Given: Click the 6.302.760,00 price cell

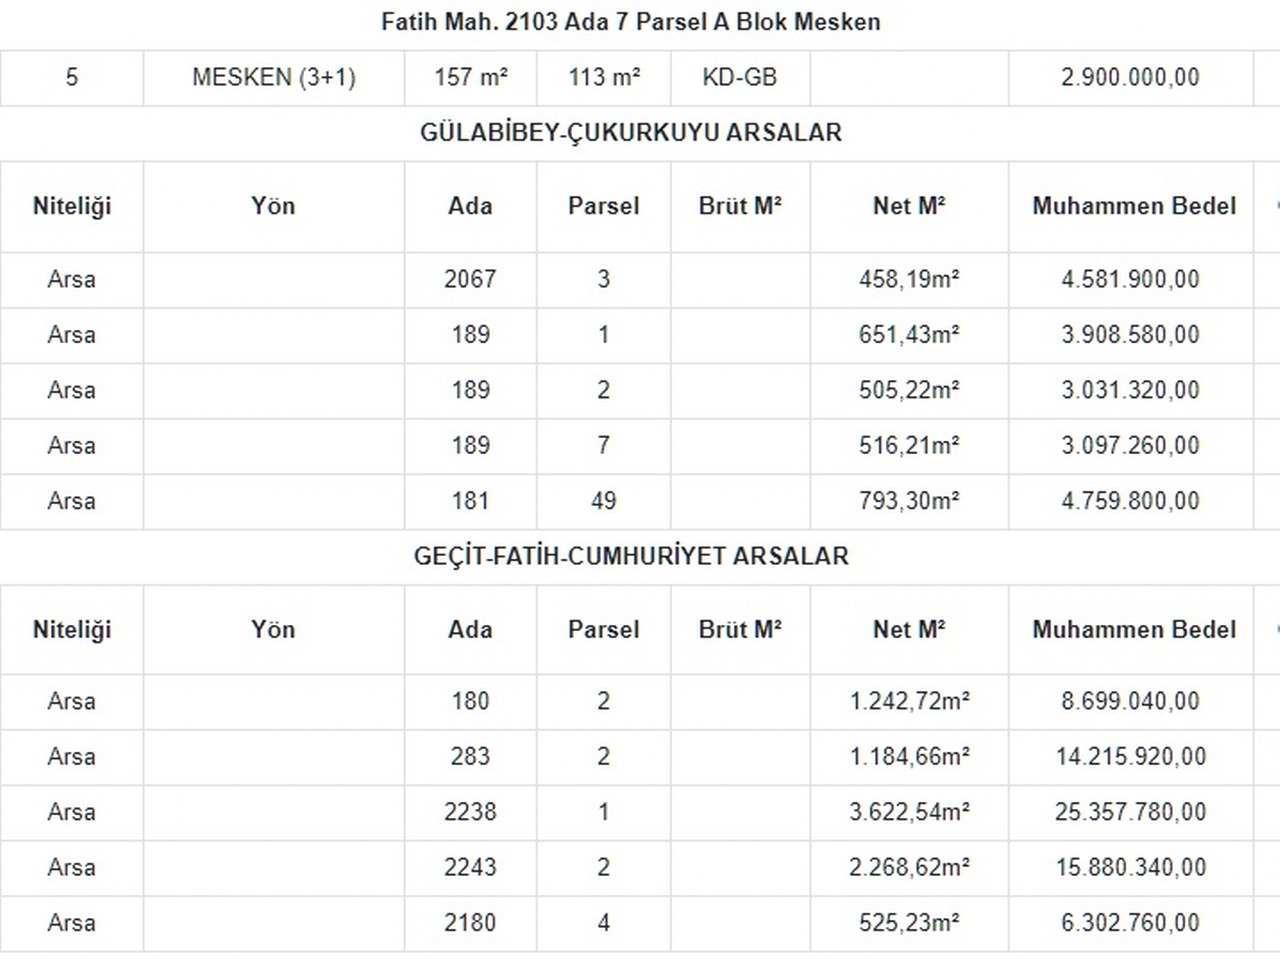Looking at the screenshot, I should click(1130, 923).
